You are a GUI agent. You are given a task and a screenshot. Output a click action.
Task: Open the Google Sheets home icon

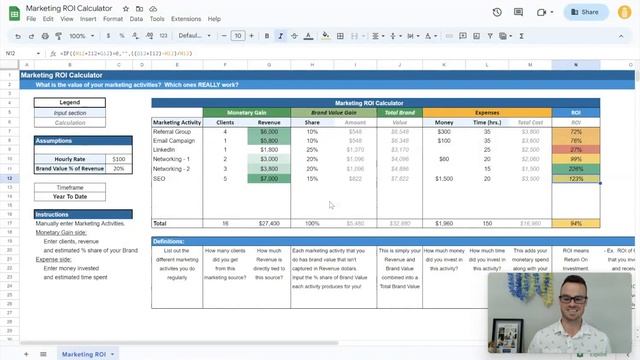pyautogui.click(x=14, y=13)
